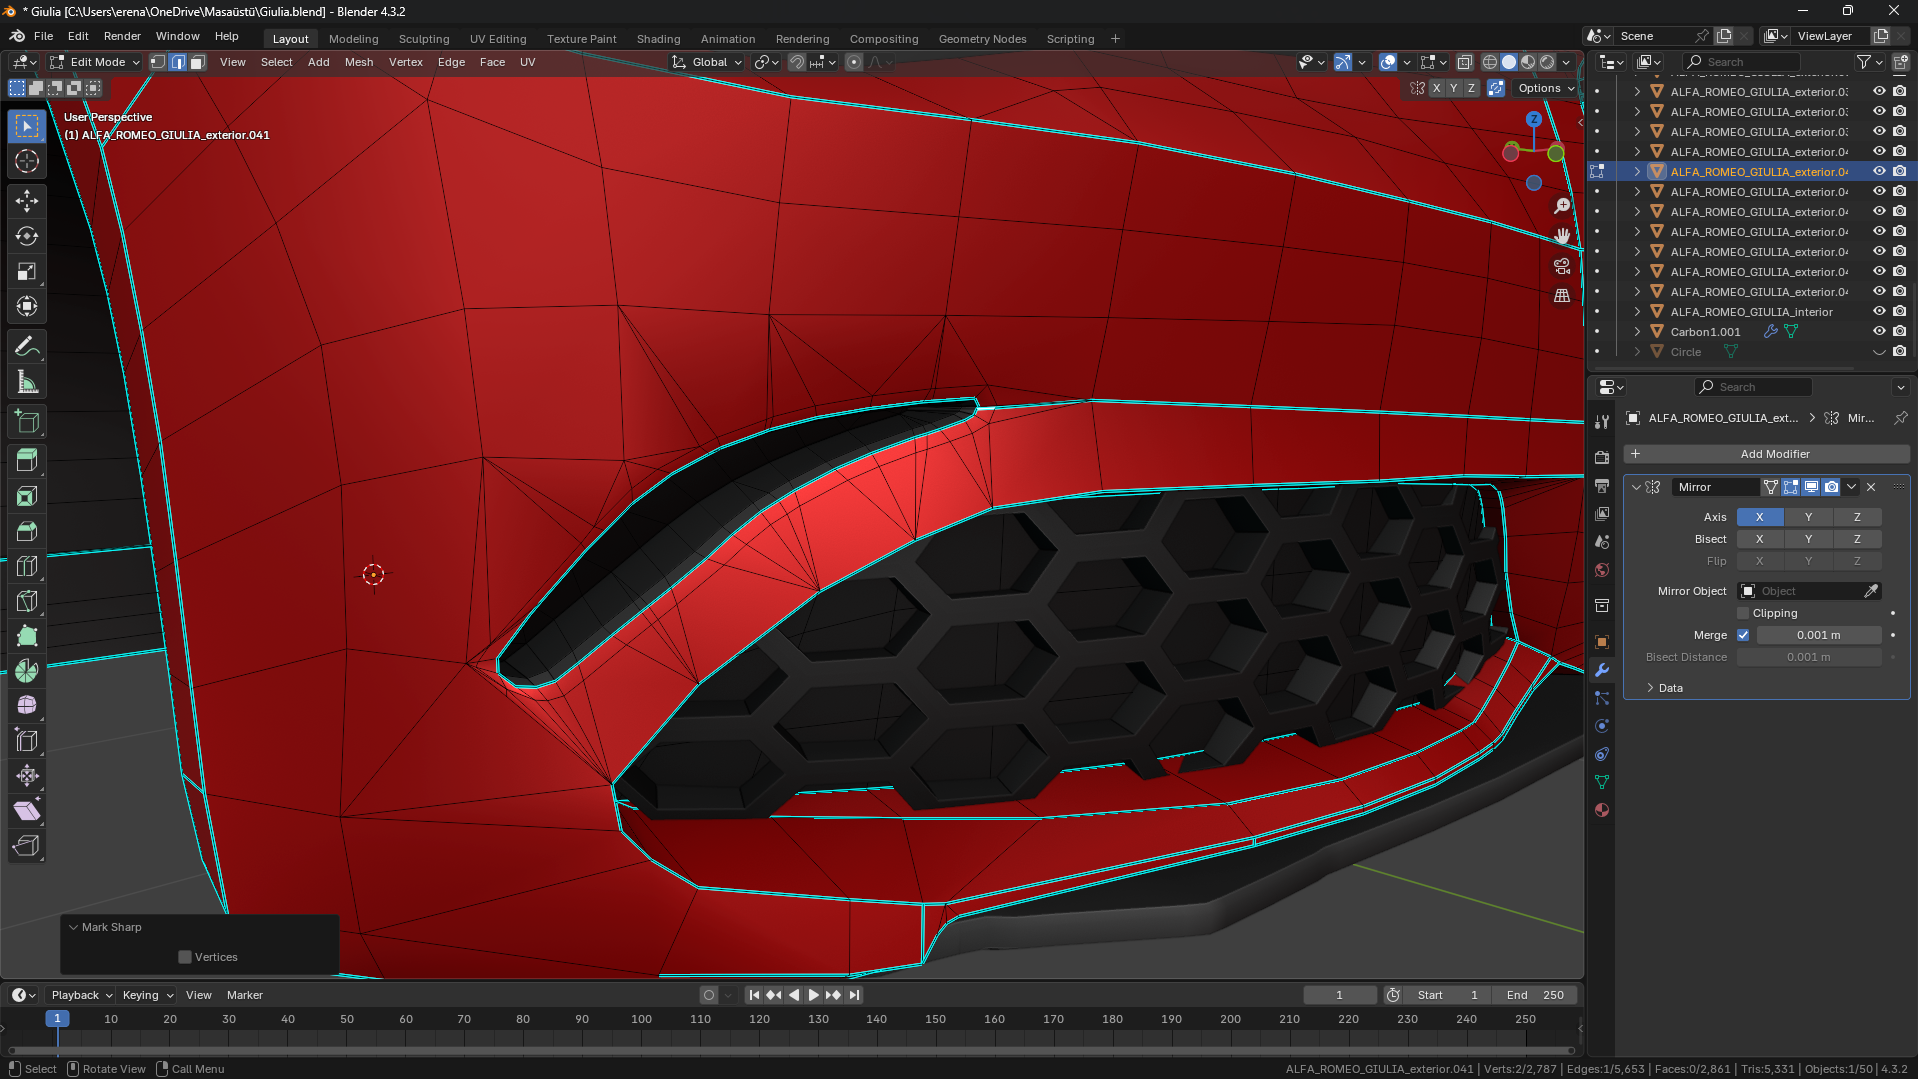
Task: Remove the Mirror modifier with its X button
Action: point(1871,487)
